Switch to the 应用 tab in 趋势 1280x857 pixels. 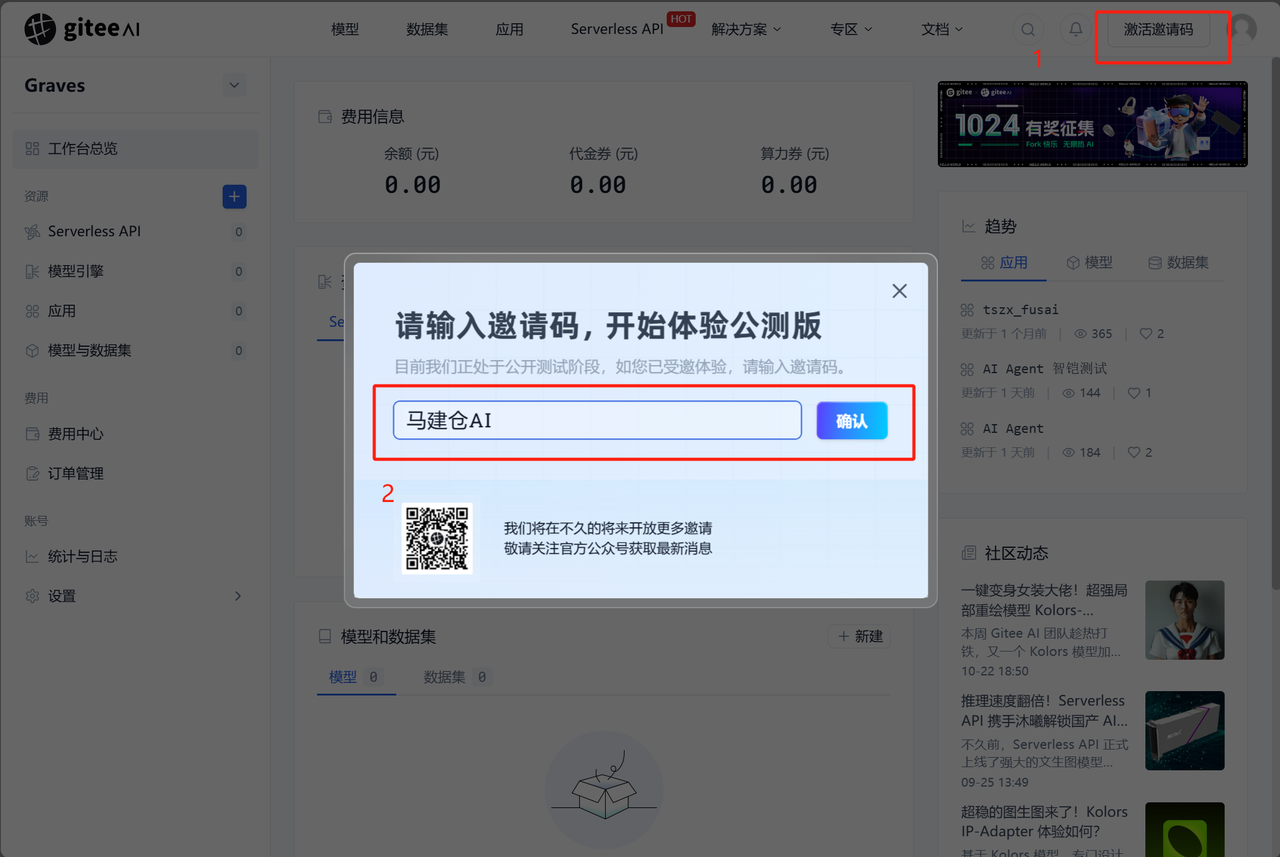pyautogui.click(x=1004, y=262)
